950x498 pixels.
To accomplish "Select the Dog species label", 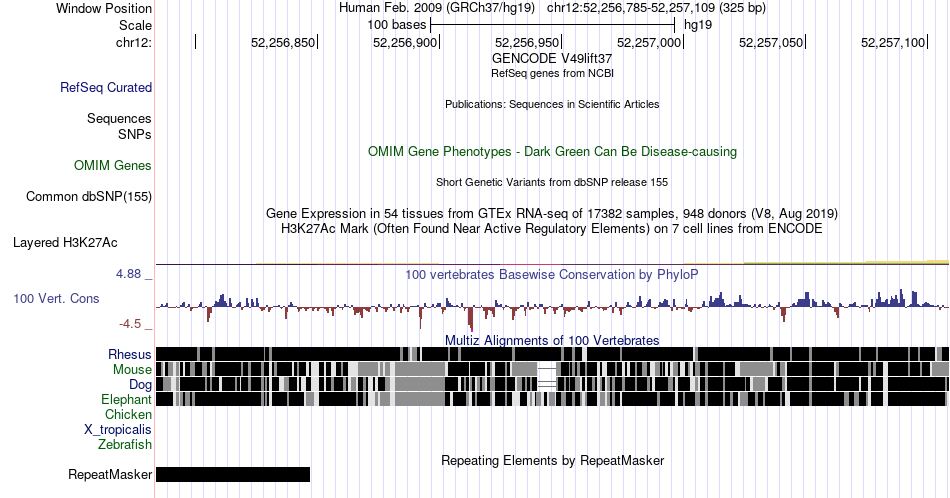I will (x=140, y=385).
